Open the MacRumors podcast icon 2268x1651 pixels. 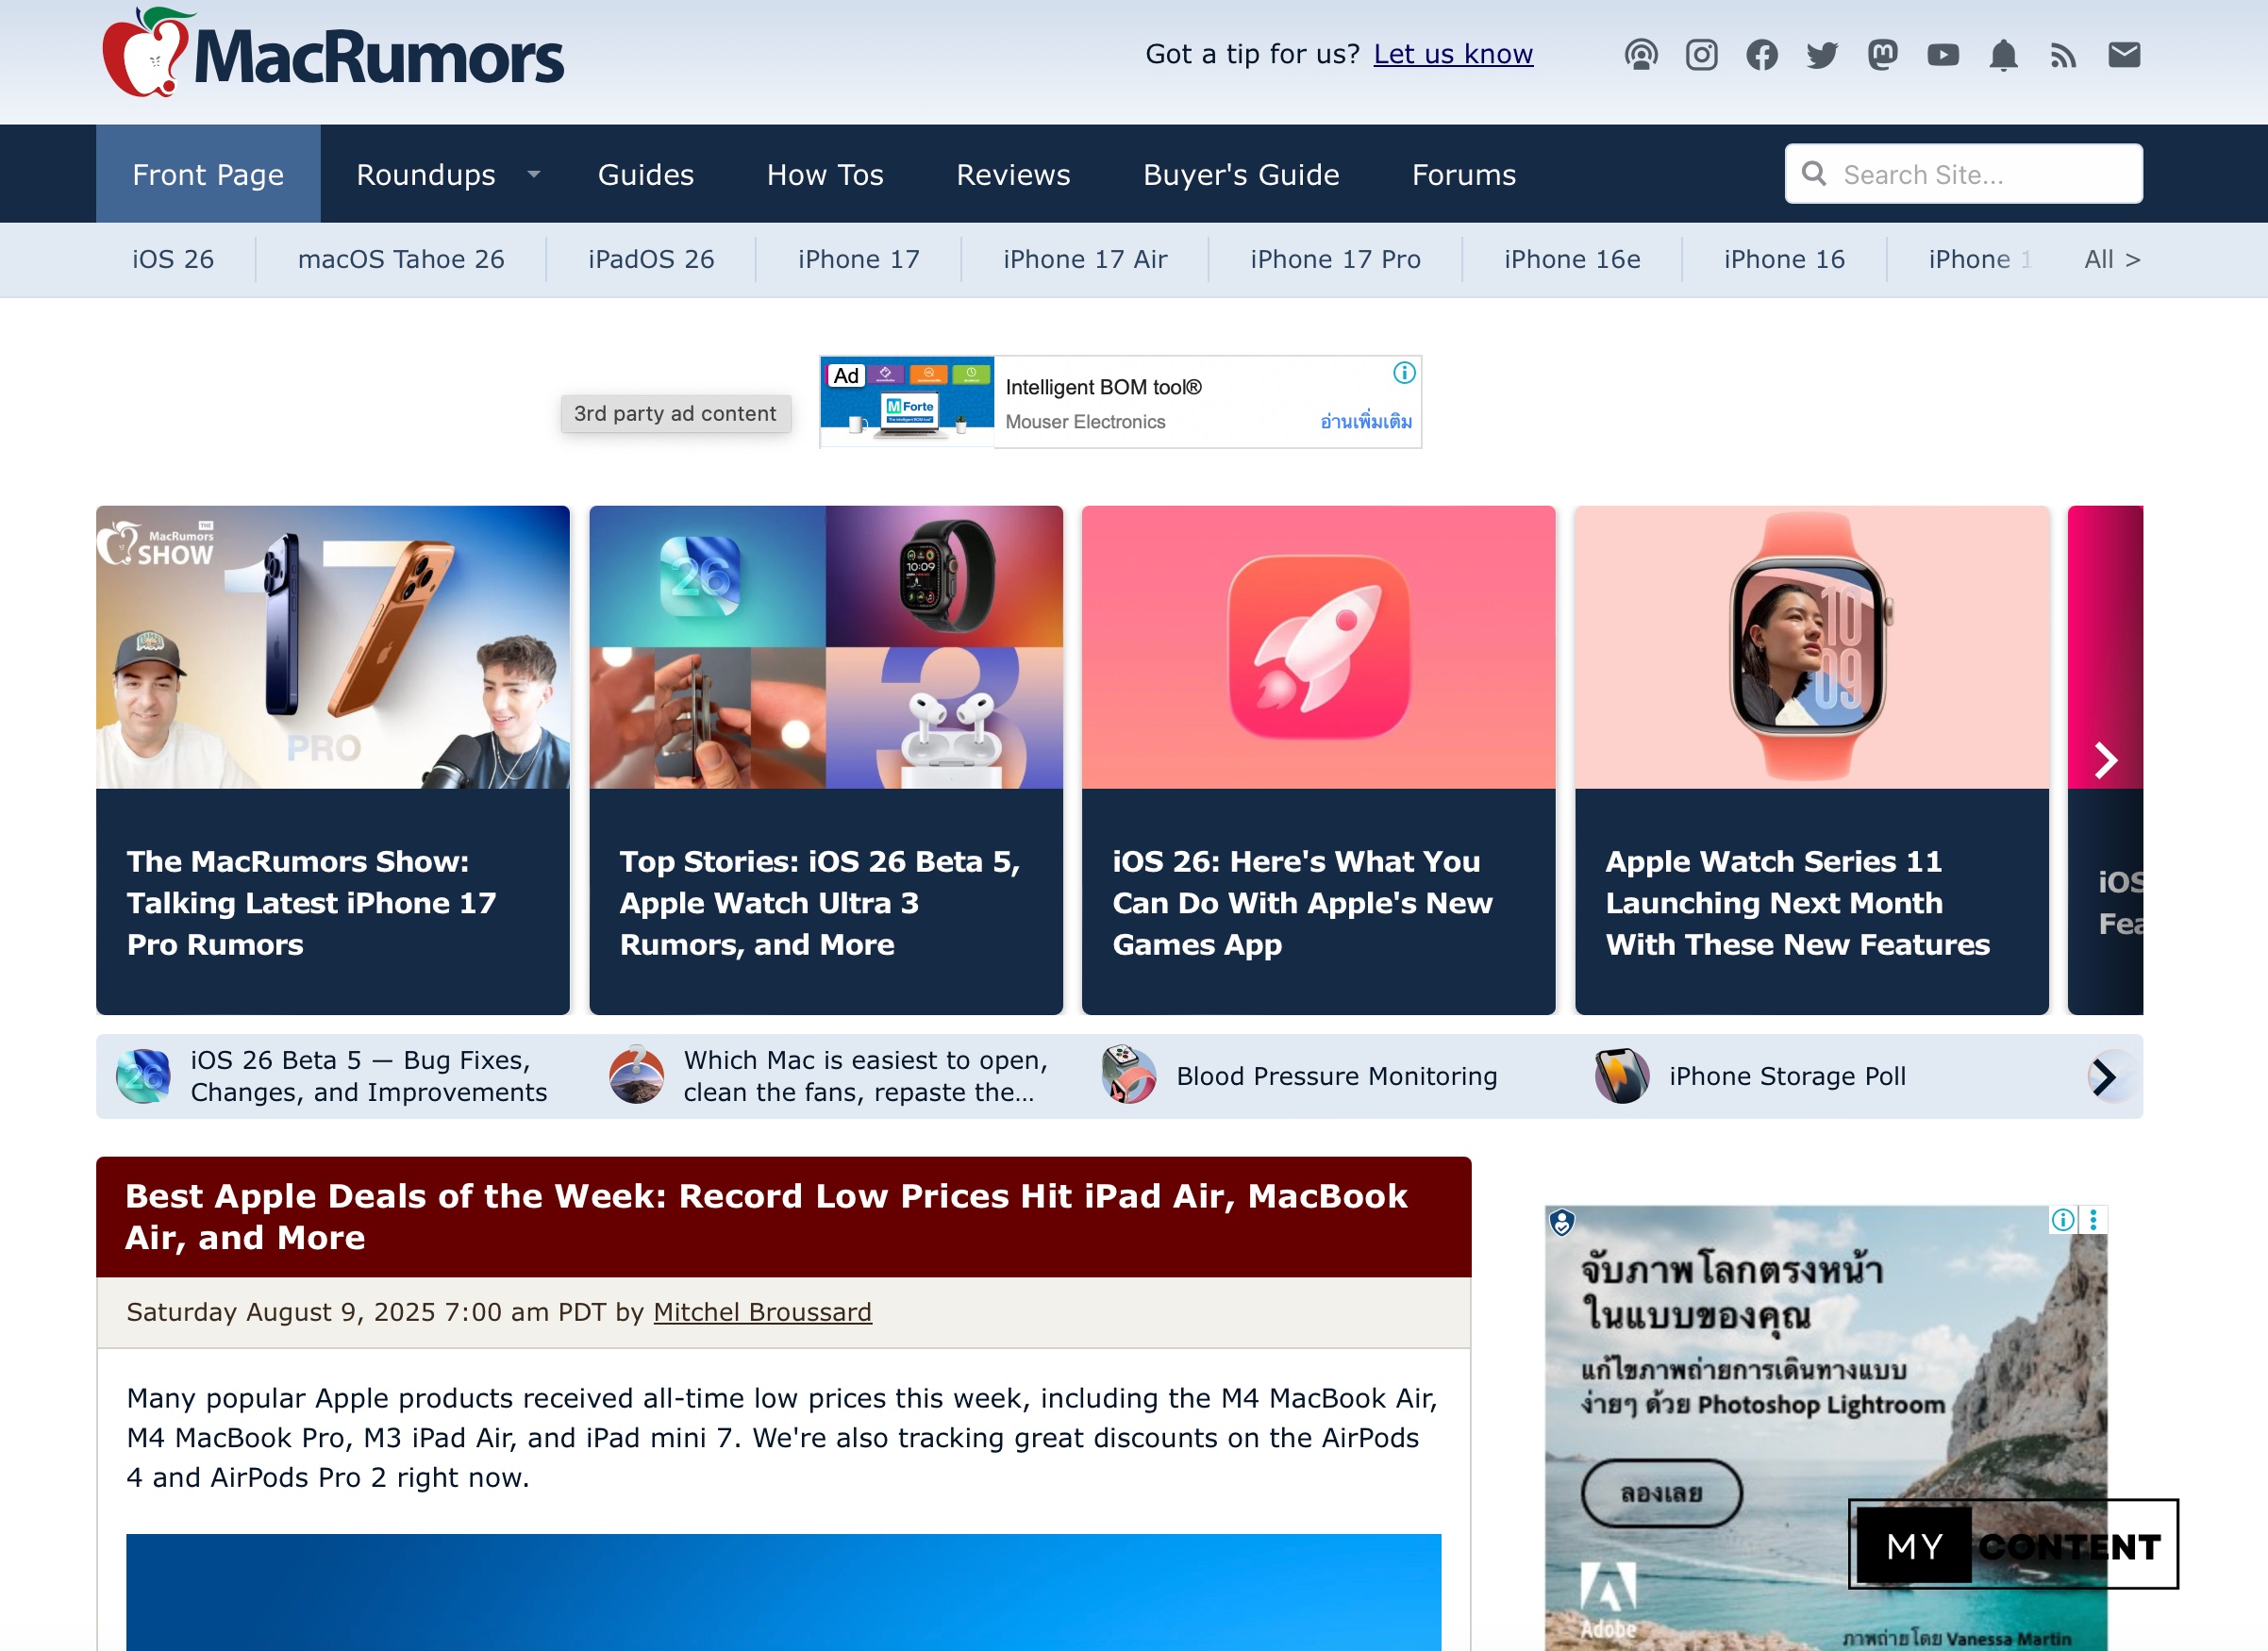(1640, 55)
